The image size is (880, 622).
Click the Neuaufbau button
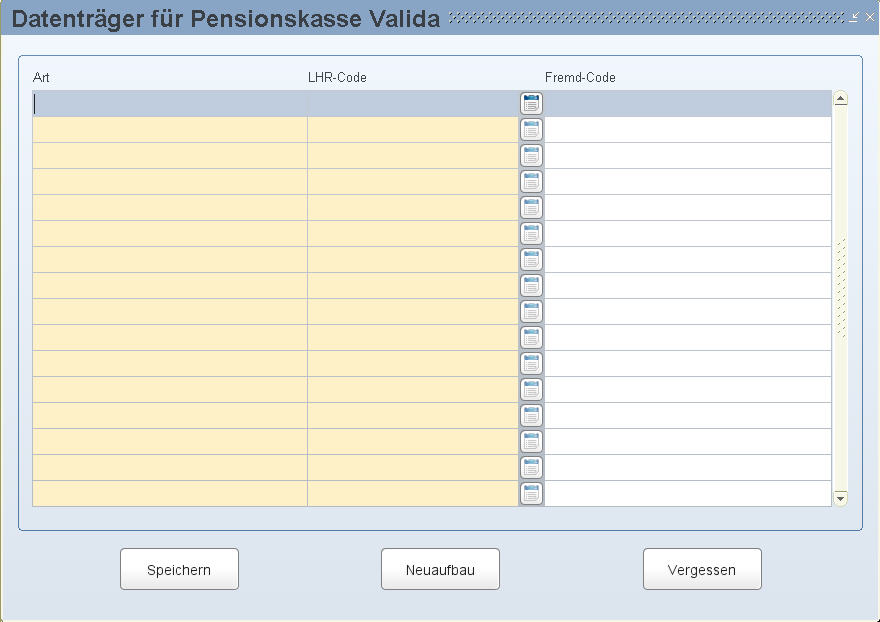(x=440, y=569)
